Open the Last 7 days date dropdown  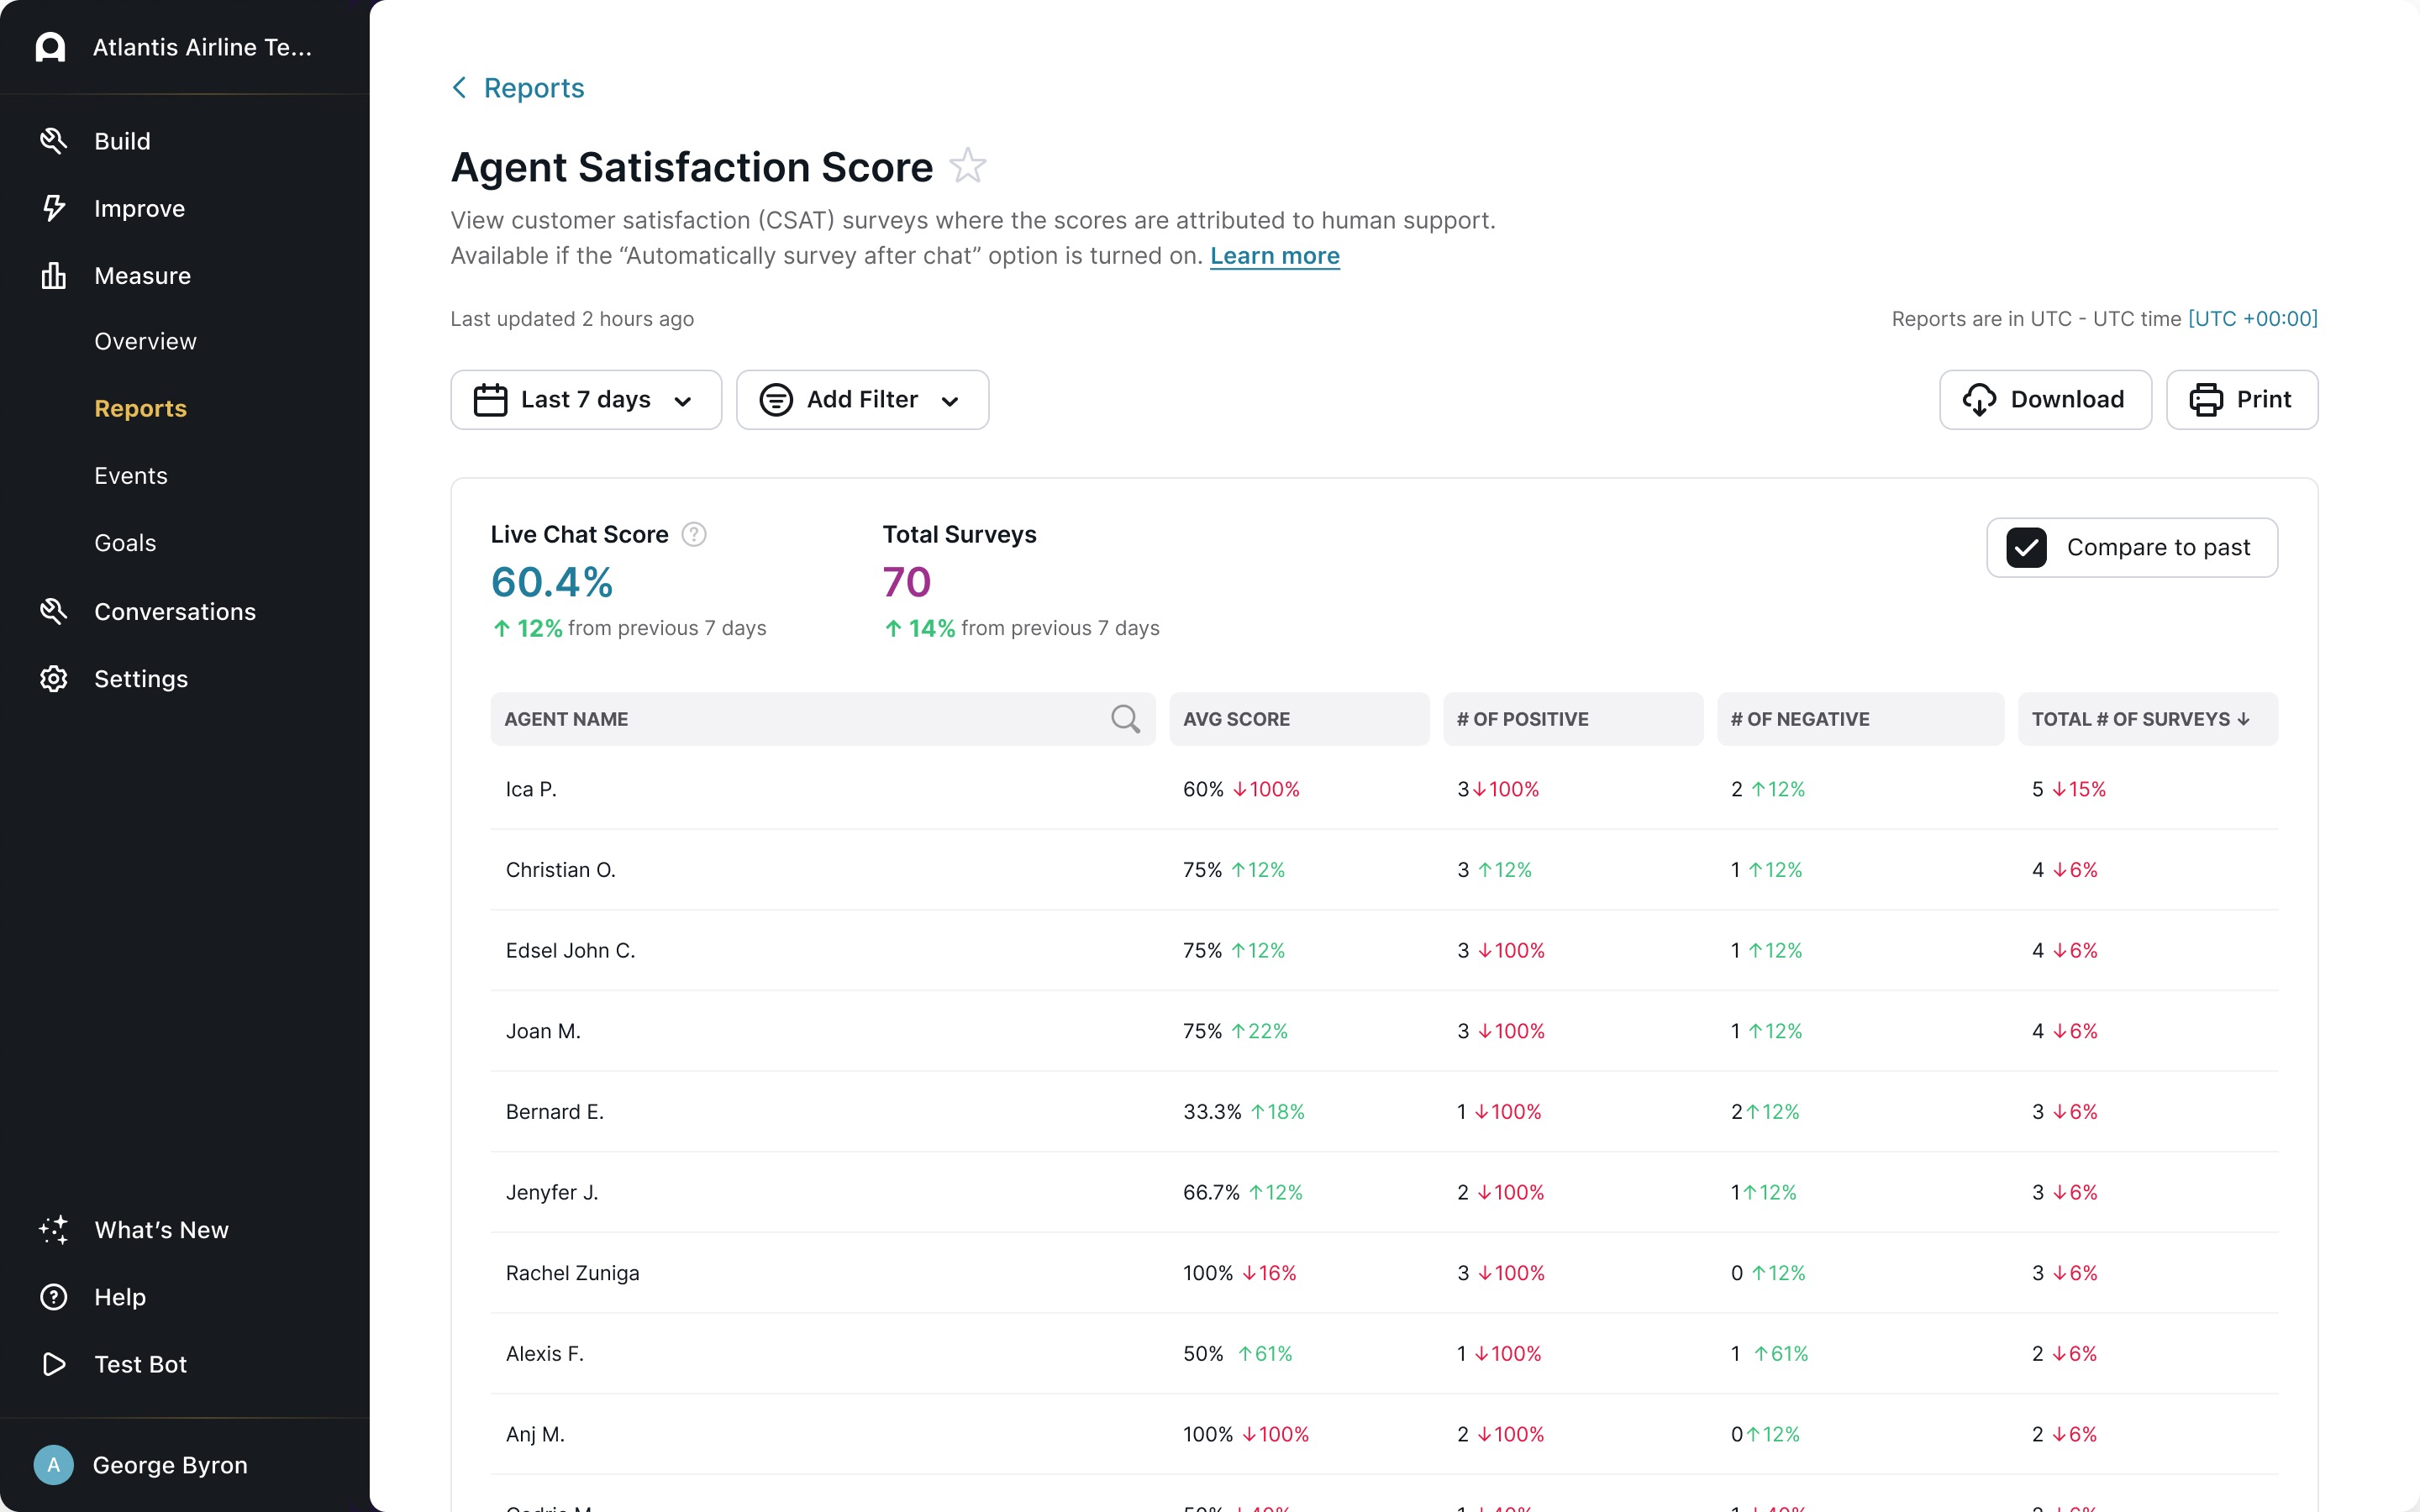point(586,400)
